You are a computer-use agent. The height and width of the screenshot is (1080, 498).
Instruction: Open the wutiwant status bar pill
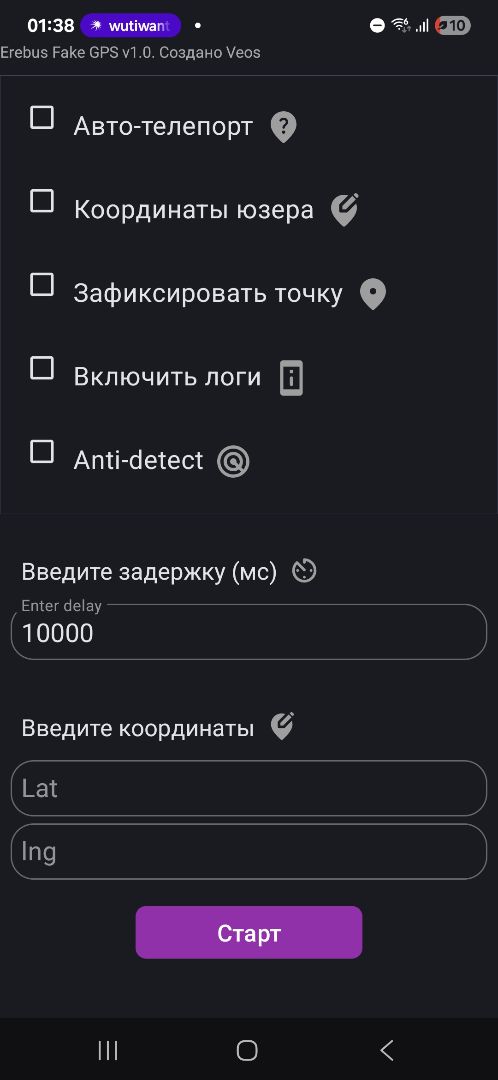point(131,26)
